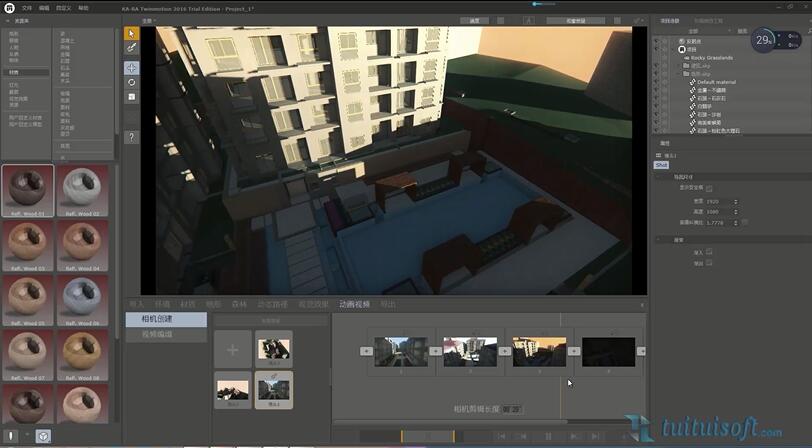Enable the 显示安全框 checkbox
The height and width of the screenshot is (448, 812).
[x=709, y=188]
